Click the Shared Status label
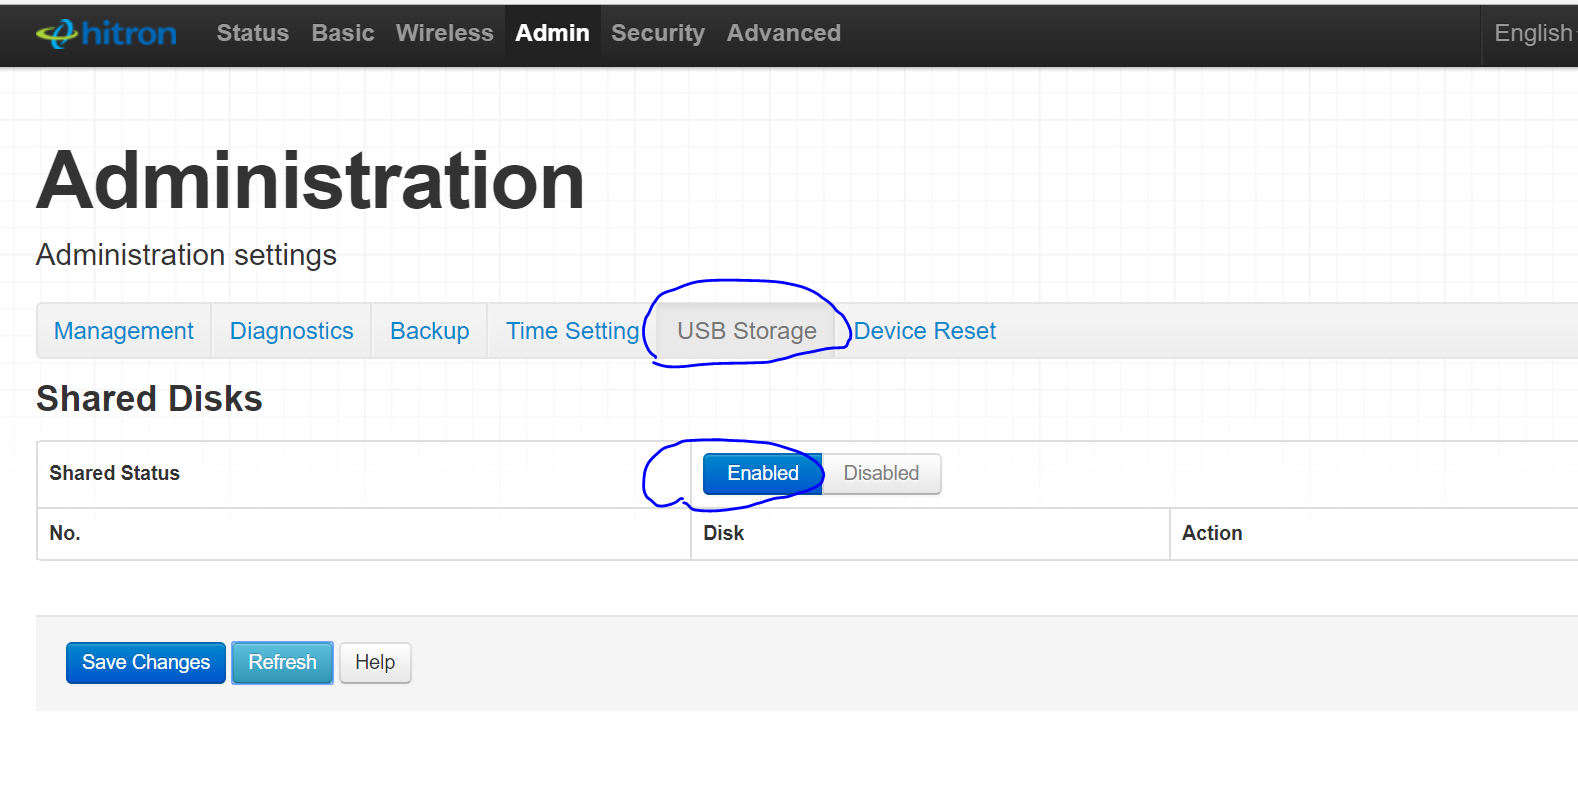 coord(115,474)
